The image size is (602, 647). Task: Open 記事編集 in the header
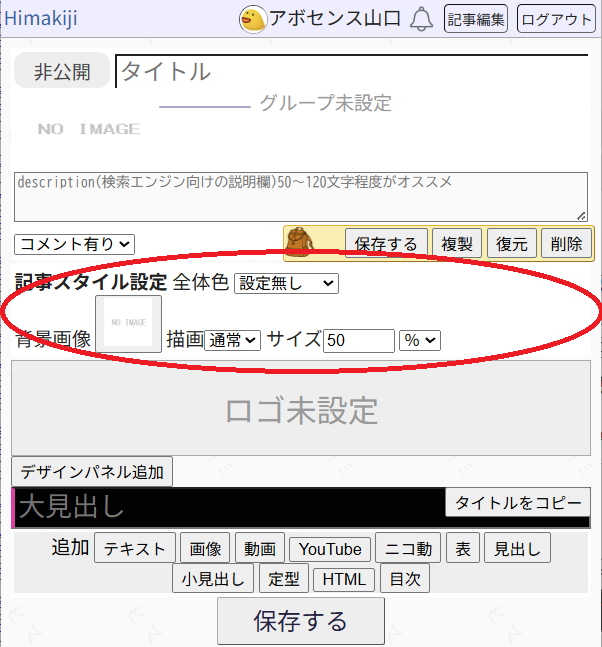[x=476, y=18]
